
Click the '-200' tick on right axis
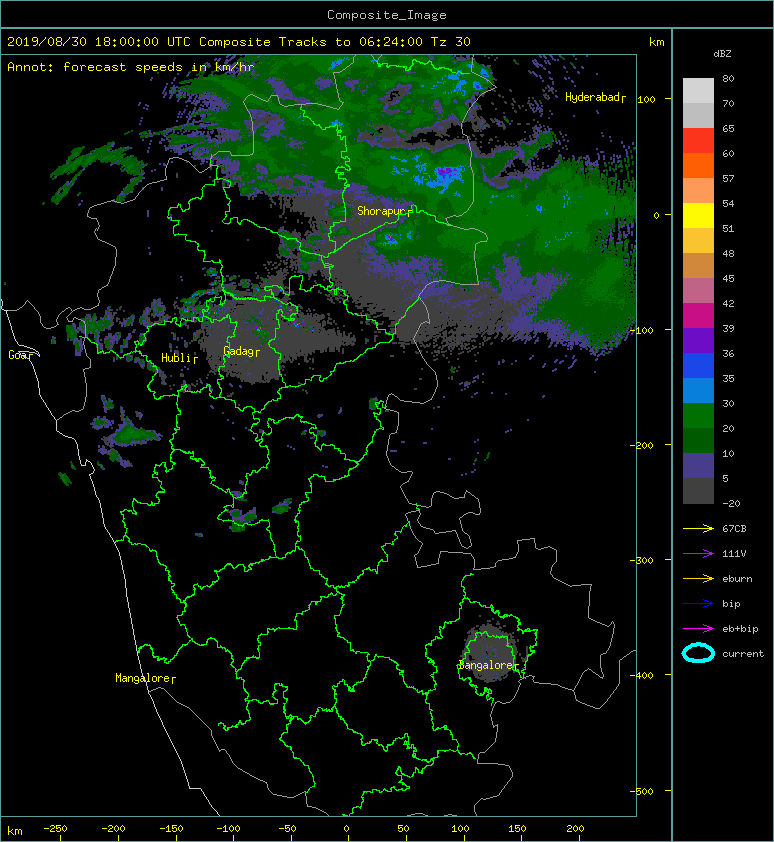point(641,445)
